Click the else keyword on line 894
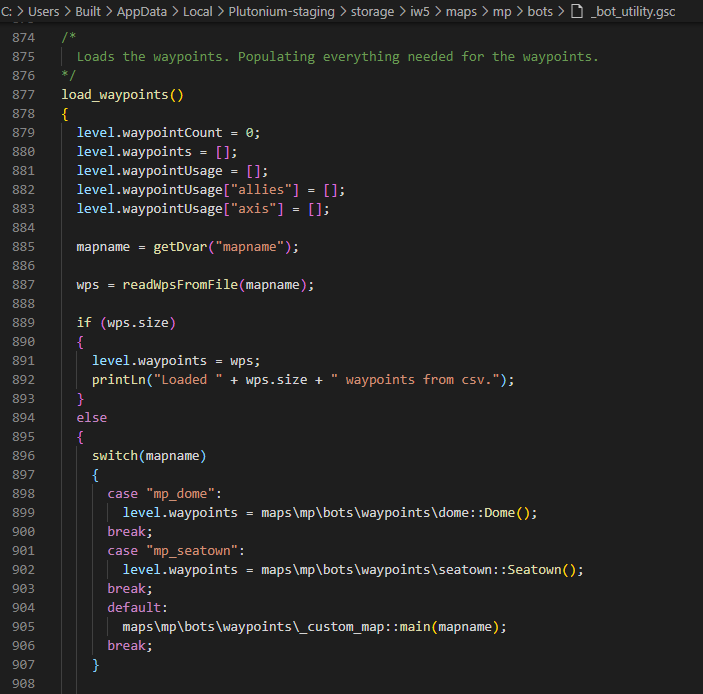Screen dimensions: 703x694 (92, 418)
